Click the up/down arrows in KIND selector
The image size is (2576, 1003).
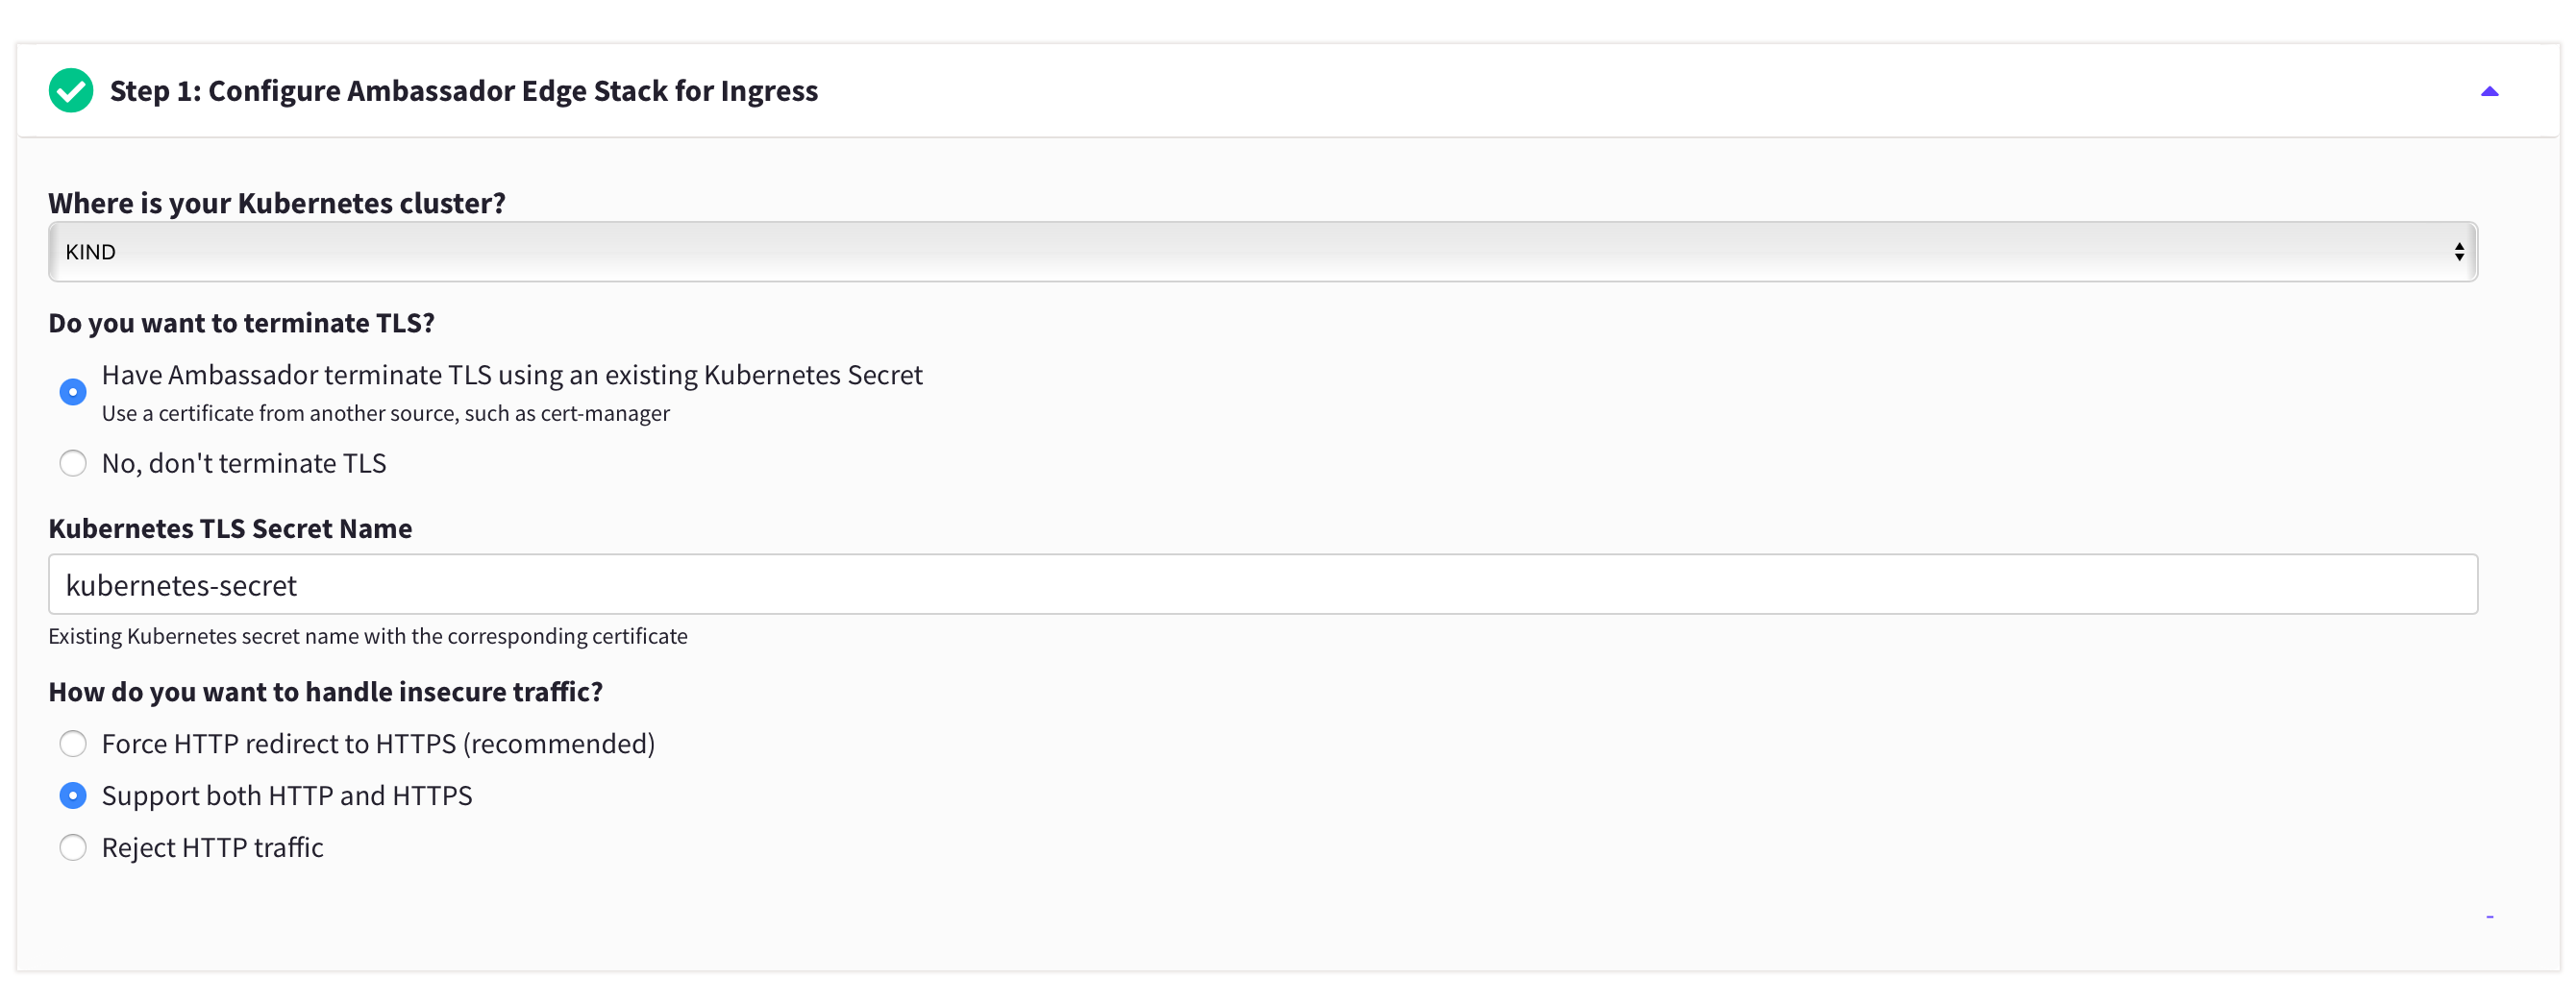coord(2460,251)
